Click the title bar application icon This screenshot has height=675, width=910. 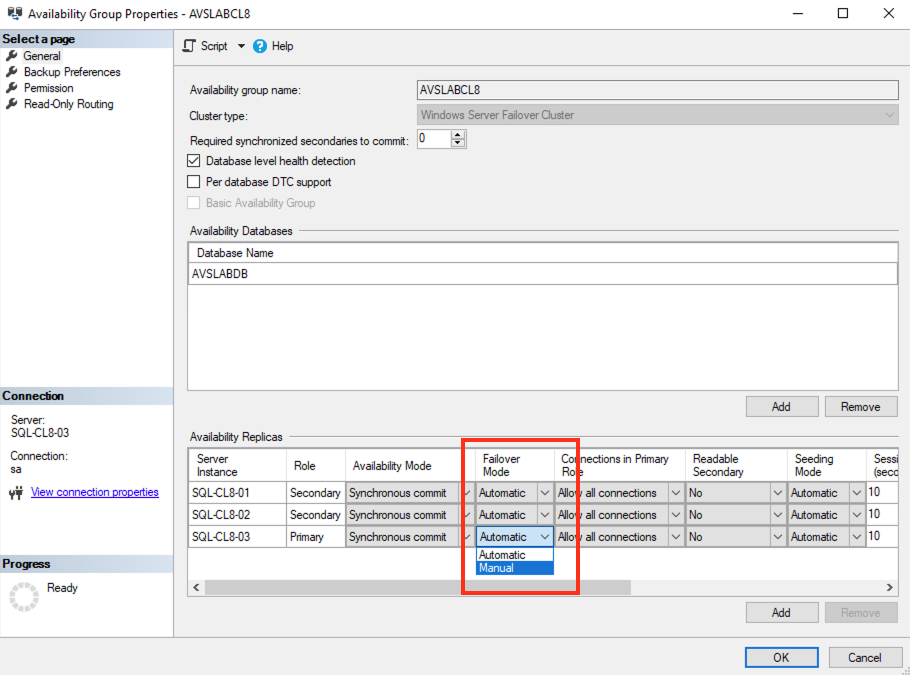click(x=15, y=13)
